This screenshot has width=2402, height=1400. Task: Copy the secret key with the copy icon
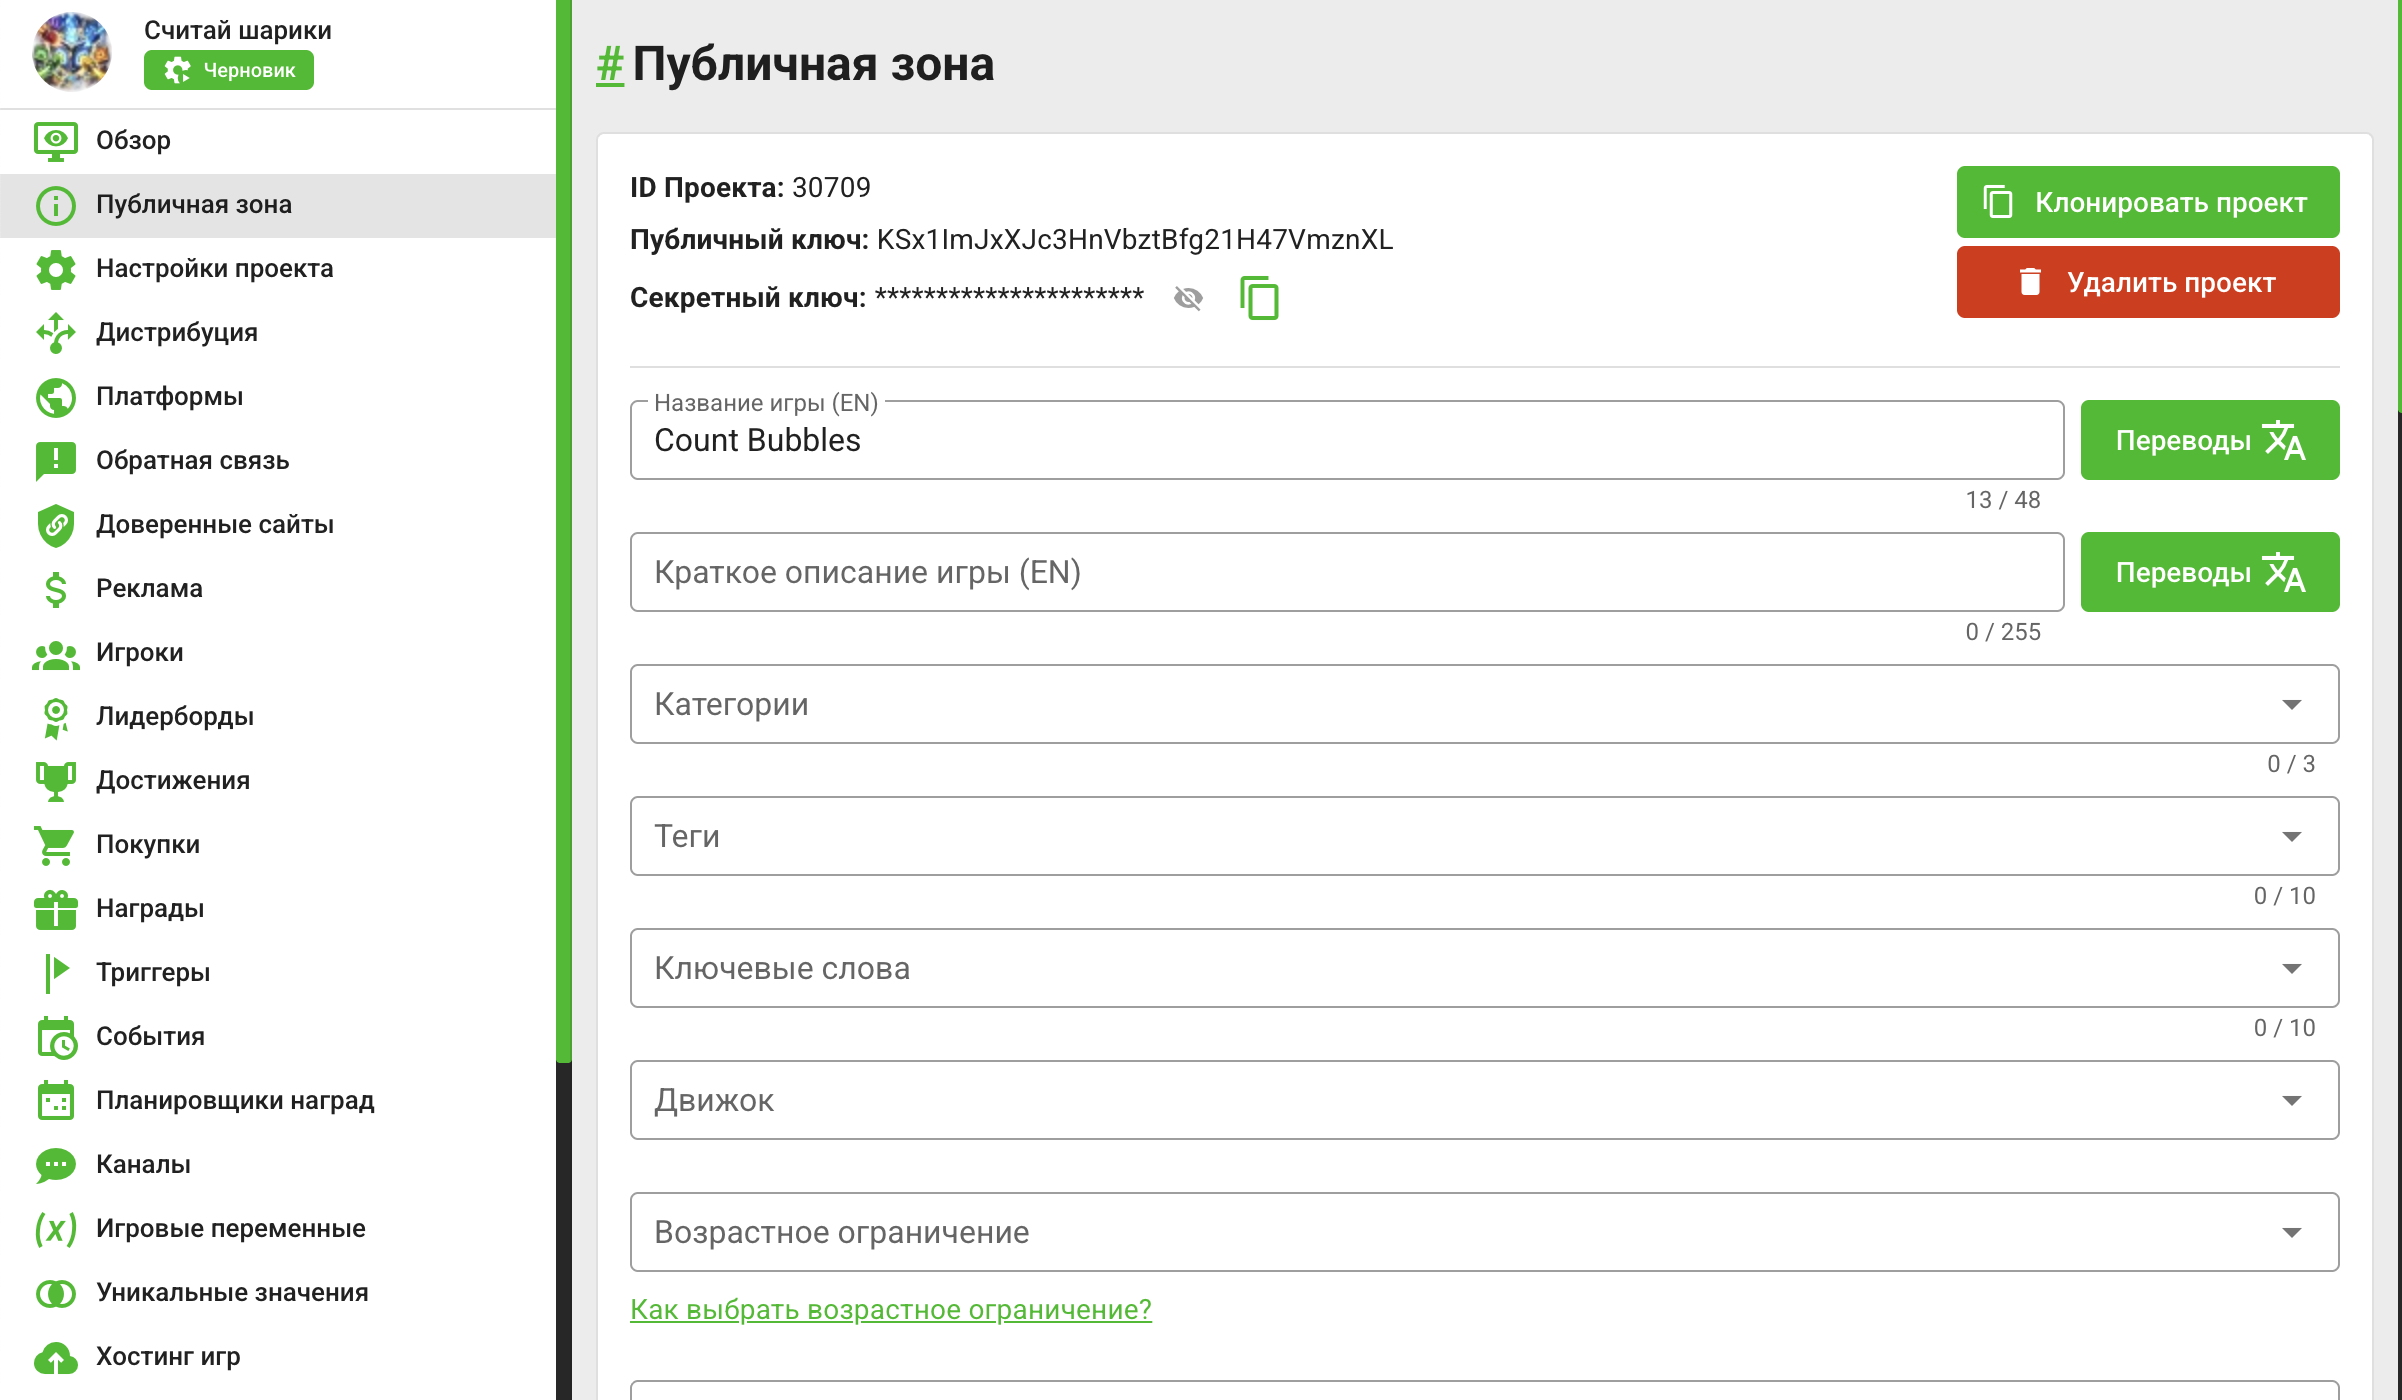pos(1259,298)
